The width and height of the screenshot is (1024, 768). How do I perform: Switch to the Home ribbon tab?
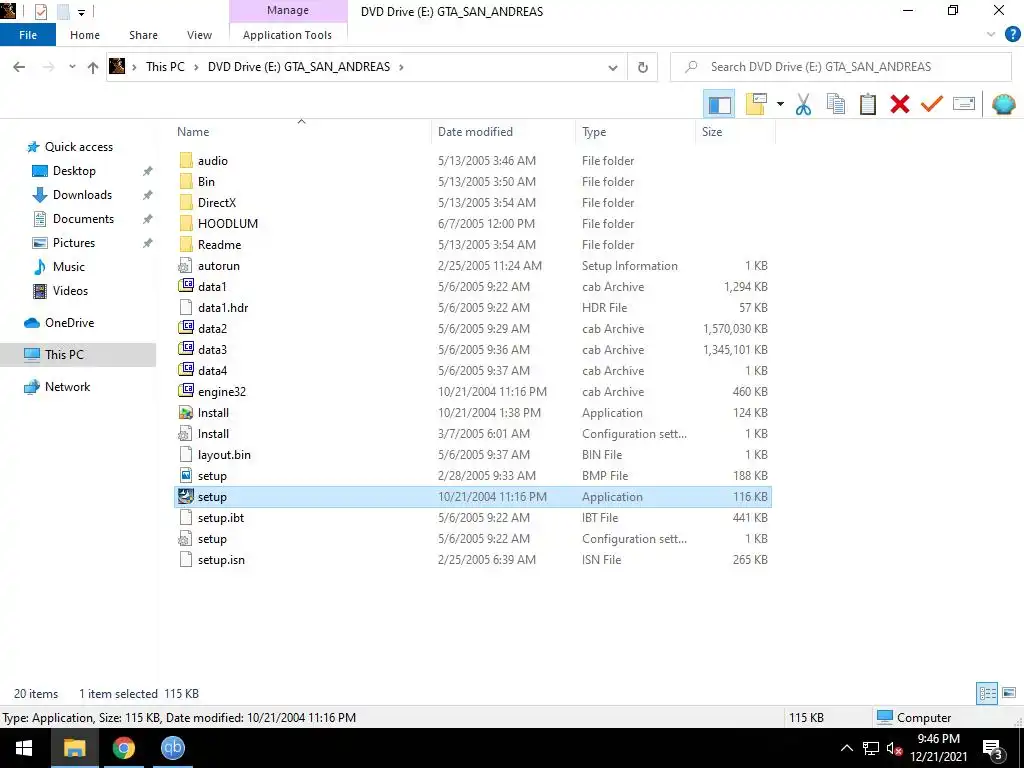click(85, 35)
